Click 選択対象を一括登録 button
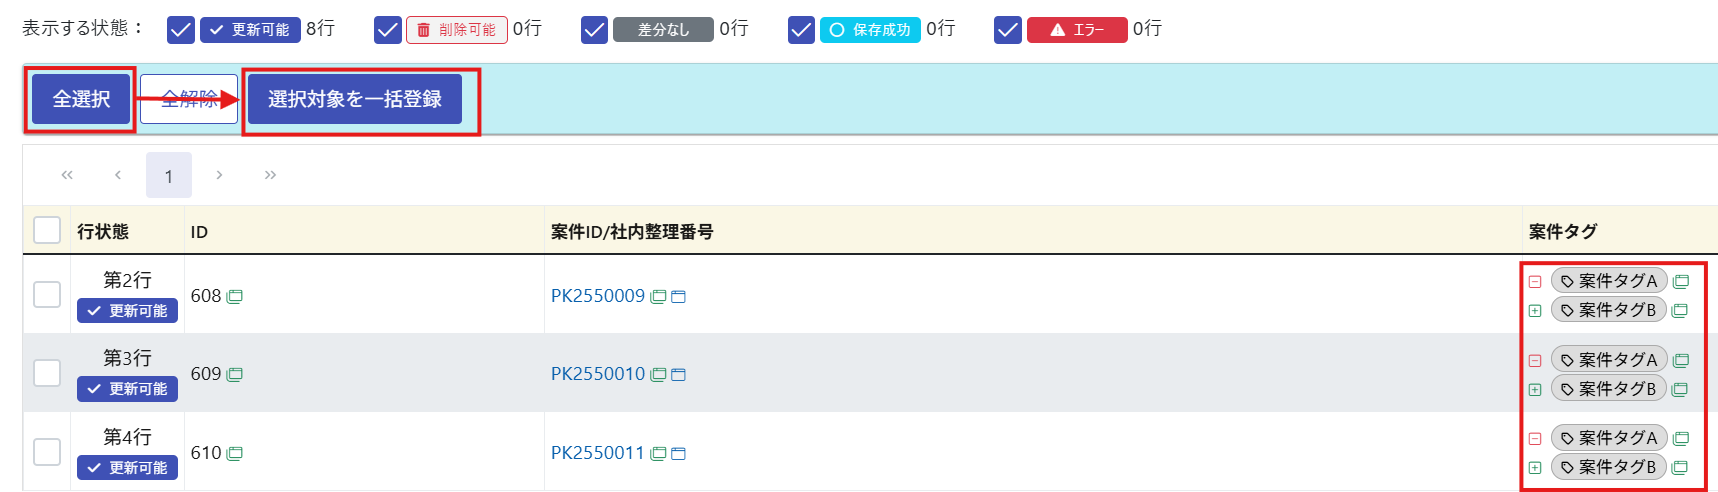The width and height of the screenshot is (1718, 492). pyautogui.click(x=355, y=99)
